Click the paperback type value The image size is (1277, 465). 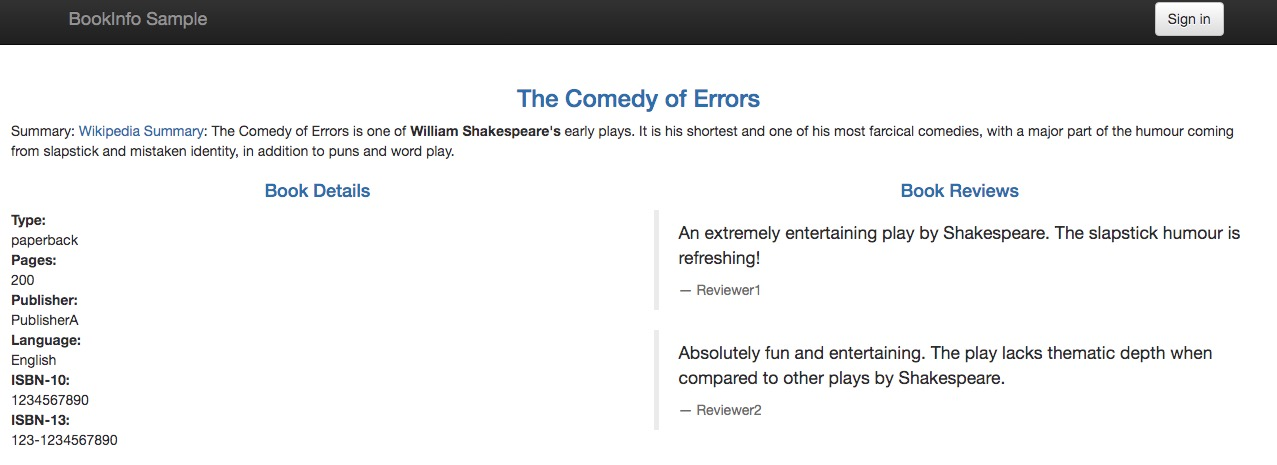(x=44, y=240)
